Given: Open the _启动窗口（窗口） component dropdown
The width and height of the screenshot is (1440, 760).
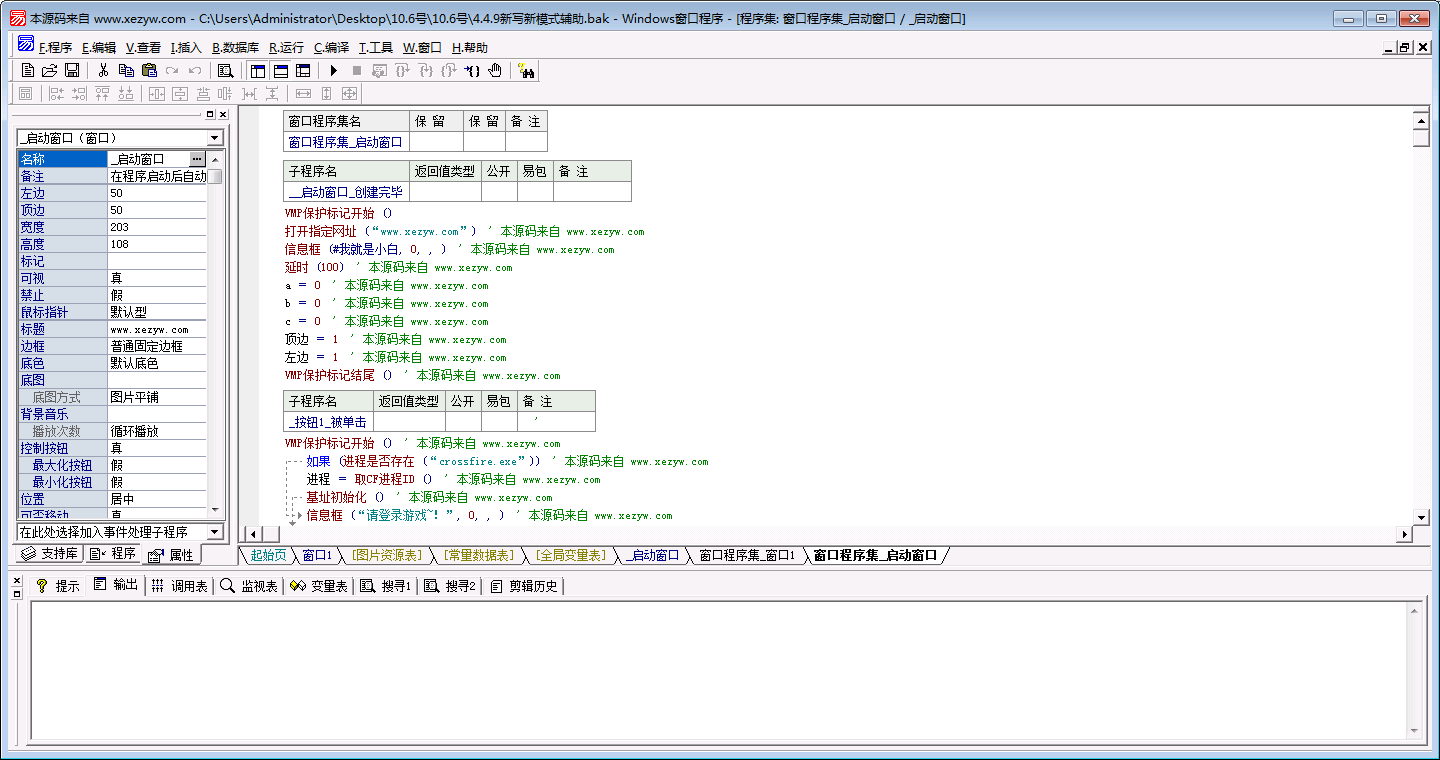Looking at the screenshot, I should [215, 138].
